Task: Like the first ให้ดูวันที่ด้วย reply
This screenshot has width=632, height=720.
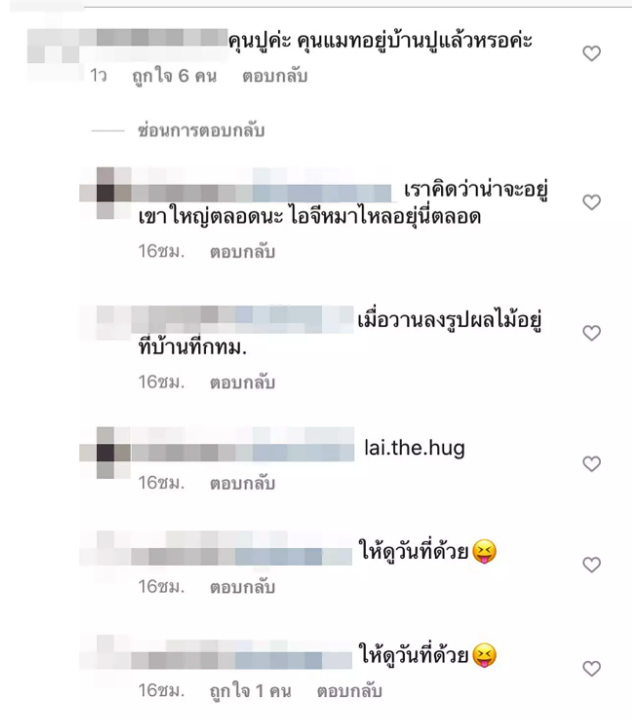Action: 592,564
